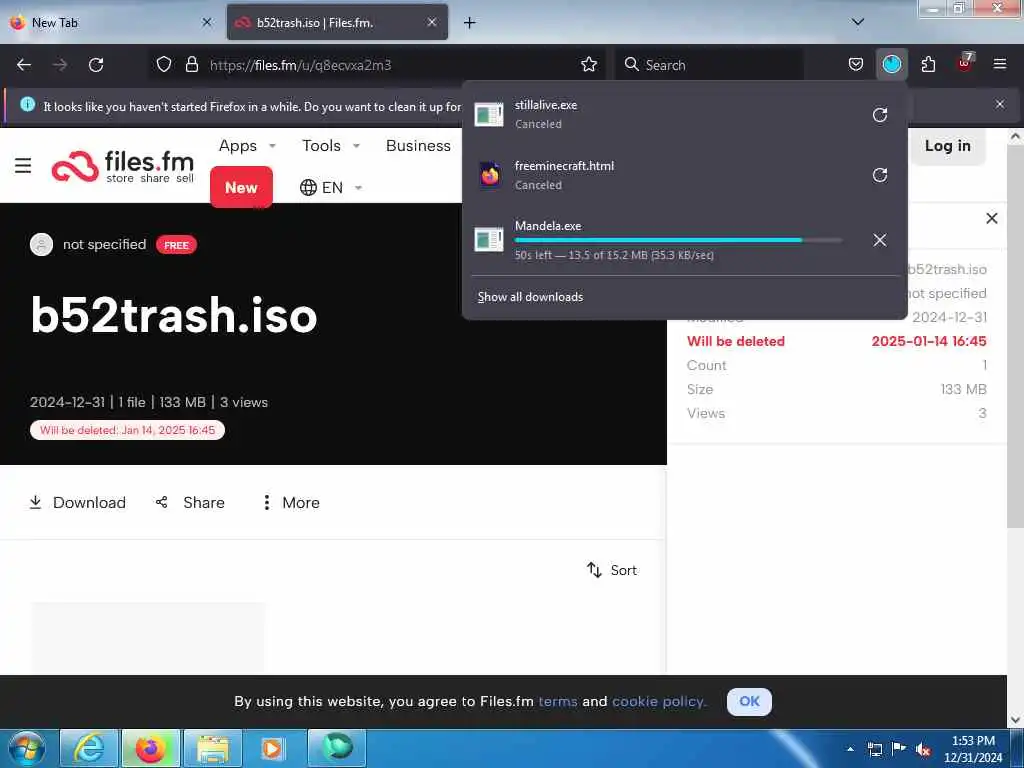Close the b52trash.iso tab
The height and width of the screenshot is (768, 1024).
point(432,22)
